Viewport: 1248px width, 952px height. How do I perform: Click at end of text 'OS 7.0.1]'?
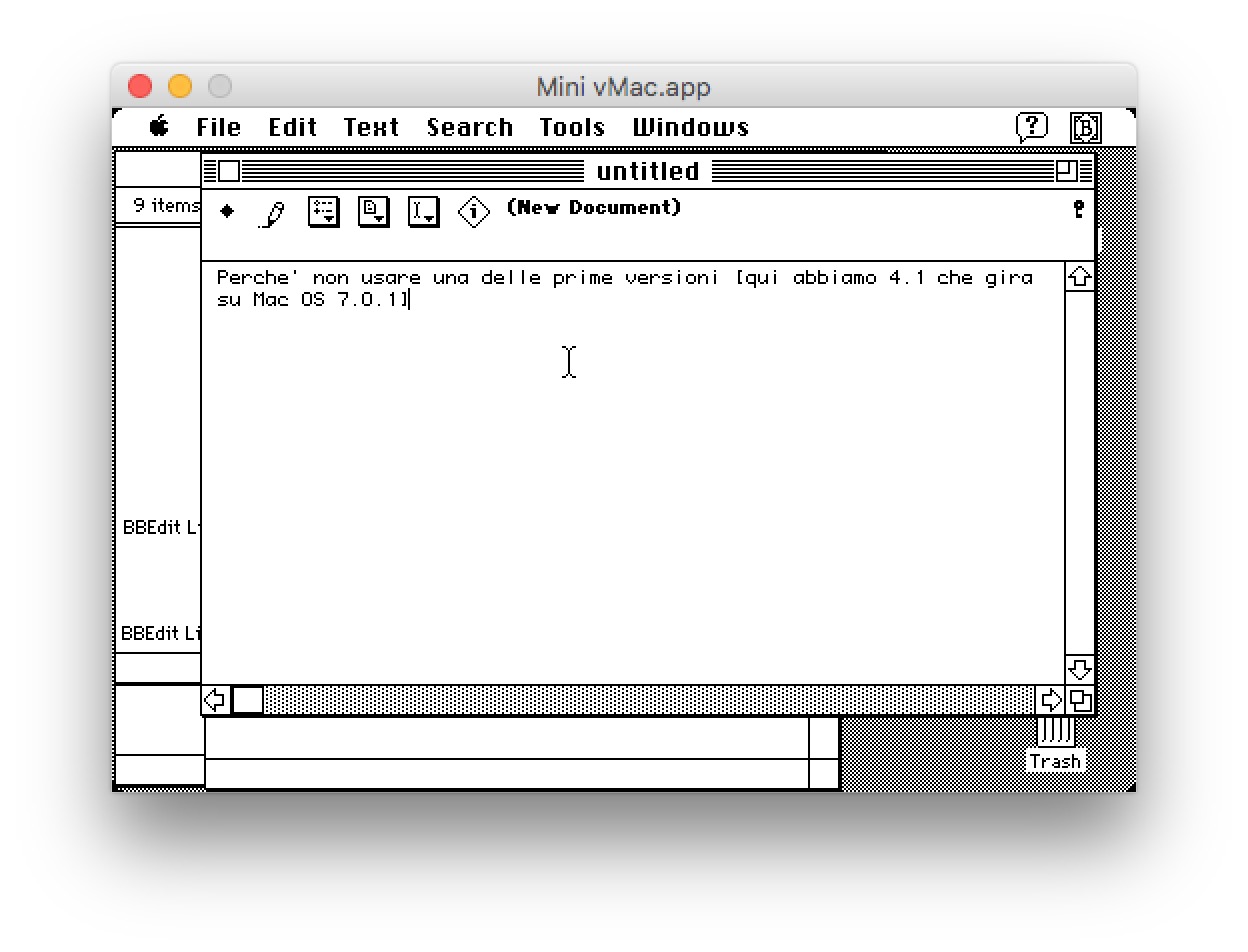[411, 300]
